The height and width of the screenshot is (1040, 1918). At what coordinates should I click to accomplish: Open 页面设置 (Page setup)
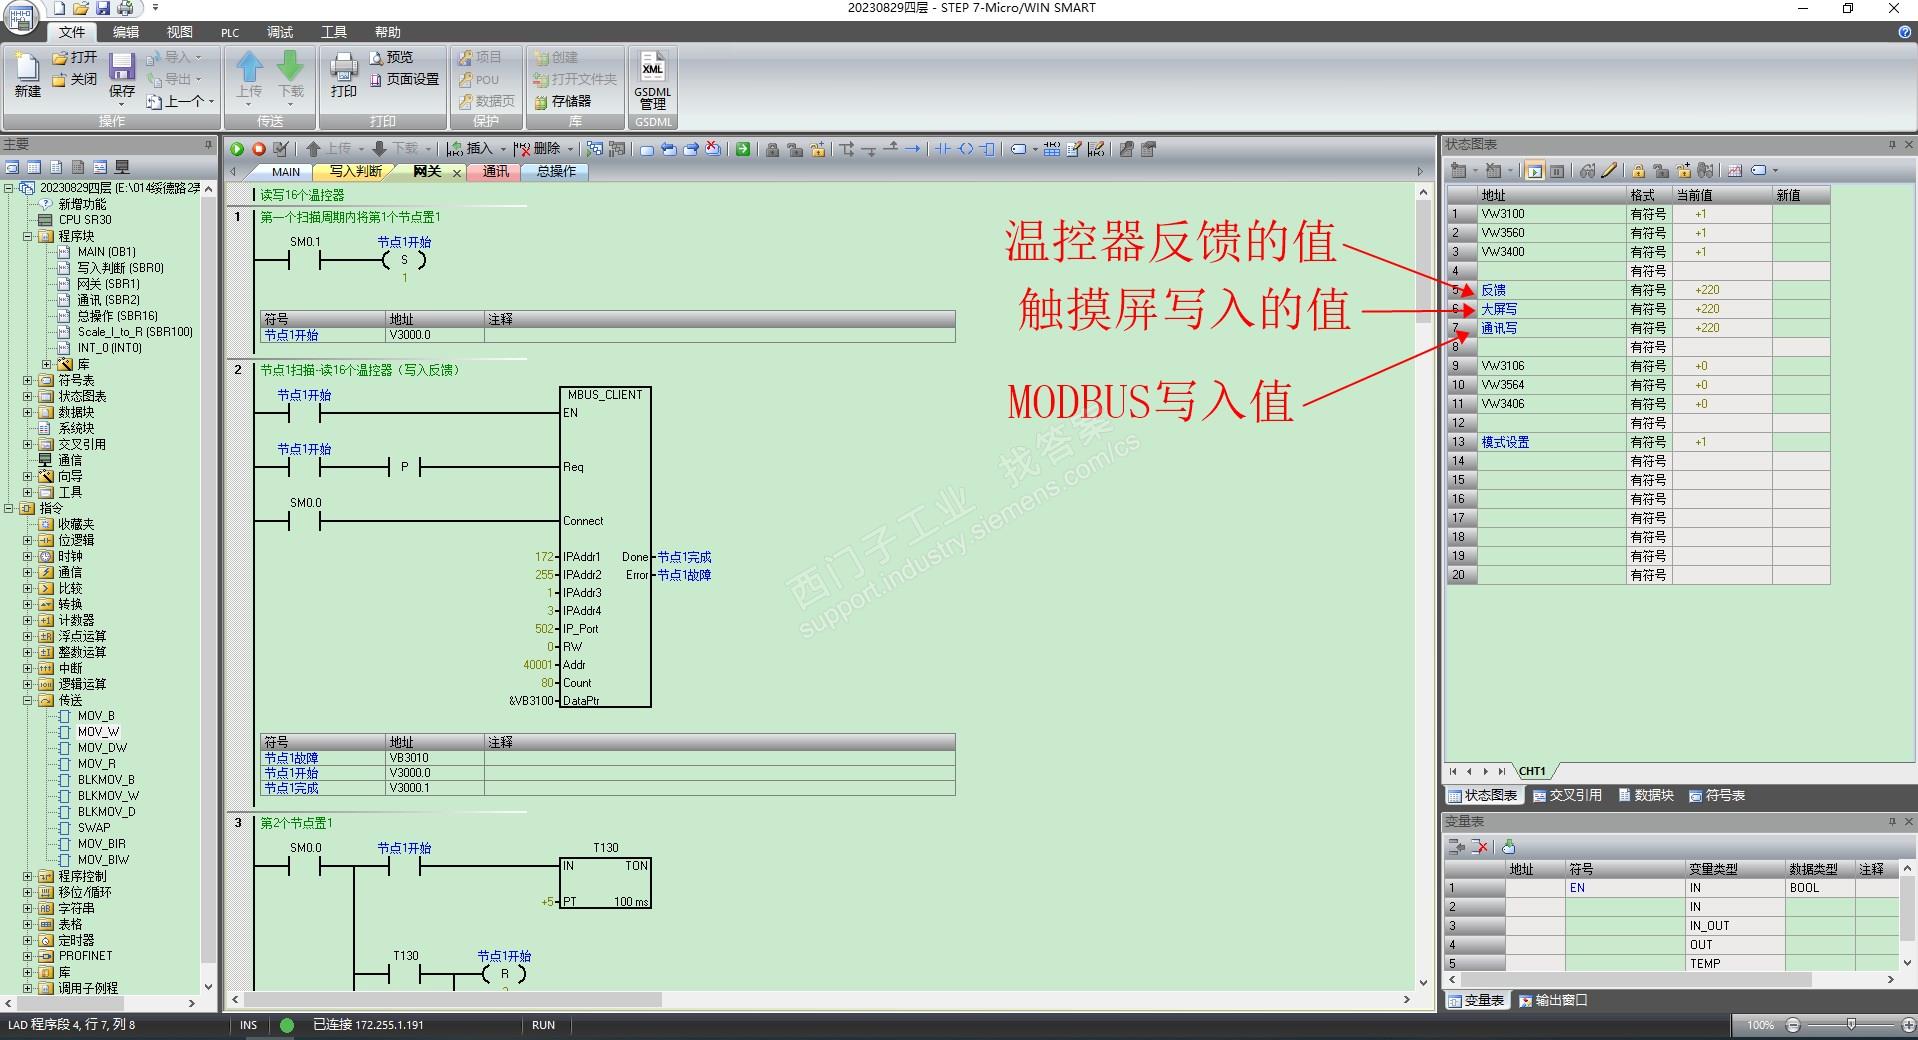point(404,80)
